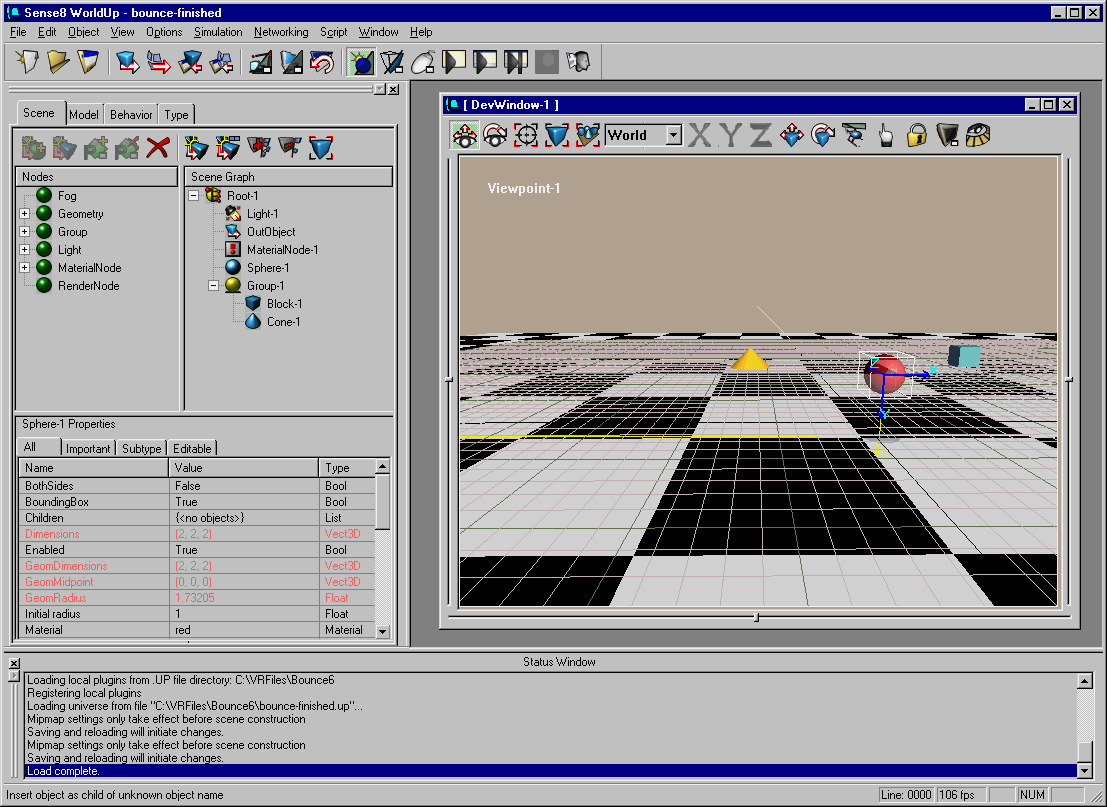Image resolution: width=1107 pixels, height=807 pixels.
Task: Toggle the Y axis constraint button
Action: [731, 135]
